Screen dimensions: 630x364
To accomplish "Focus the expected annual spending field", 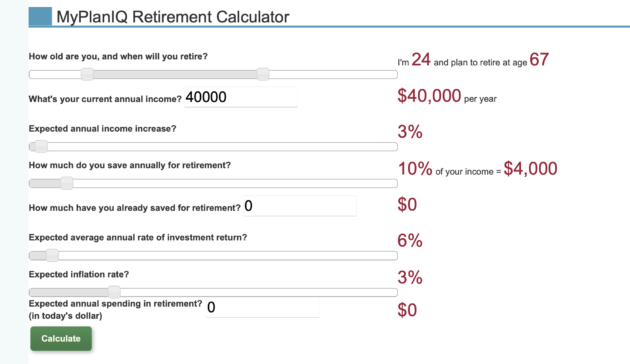I will tap(263, 307).
